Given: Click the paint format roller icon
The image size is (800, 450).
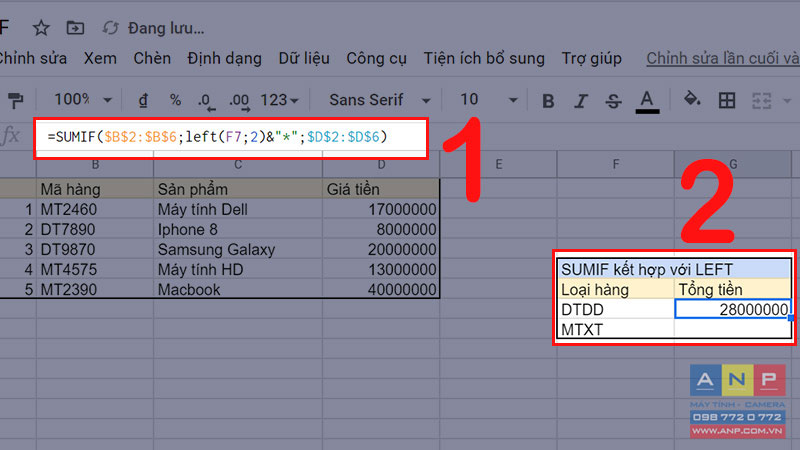Looking at the screenshot, I should pos(16,100).
